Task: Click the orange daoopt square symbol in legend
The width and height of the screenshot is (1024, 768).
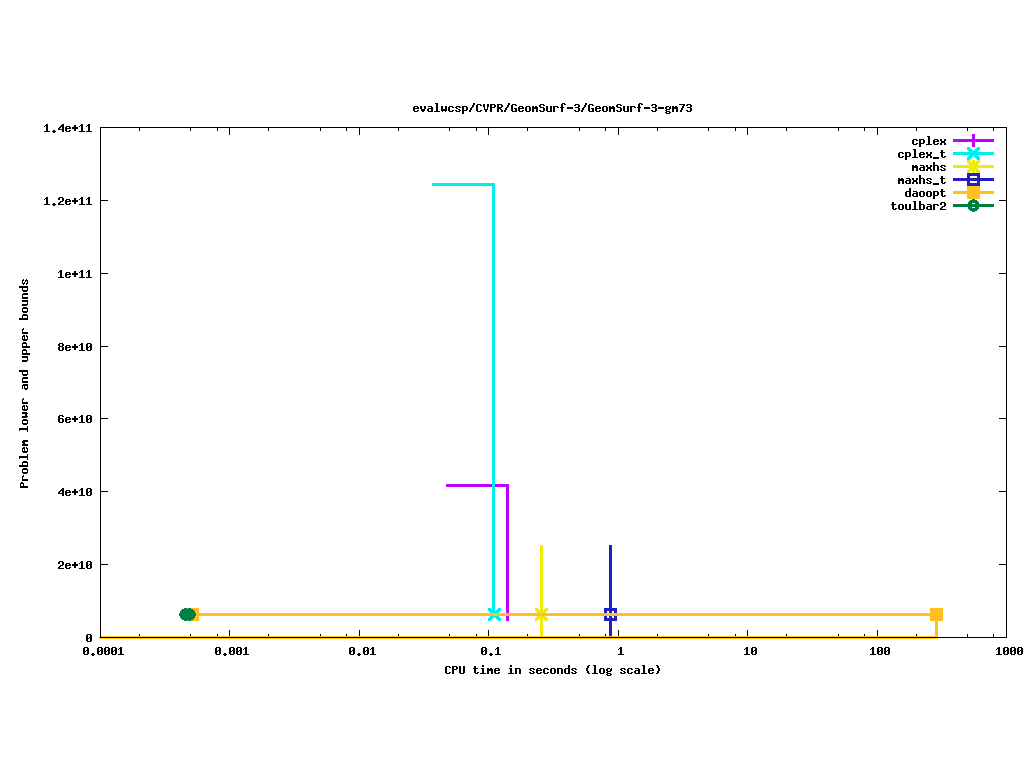Action: coord(973,193)
